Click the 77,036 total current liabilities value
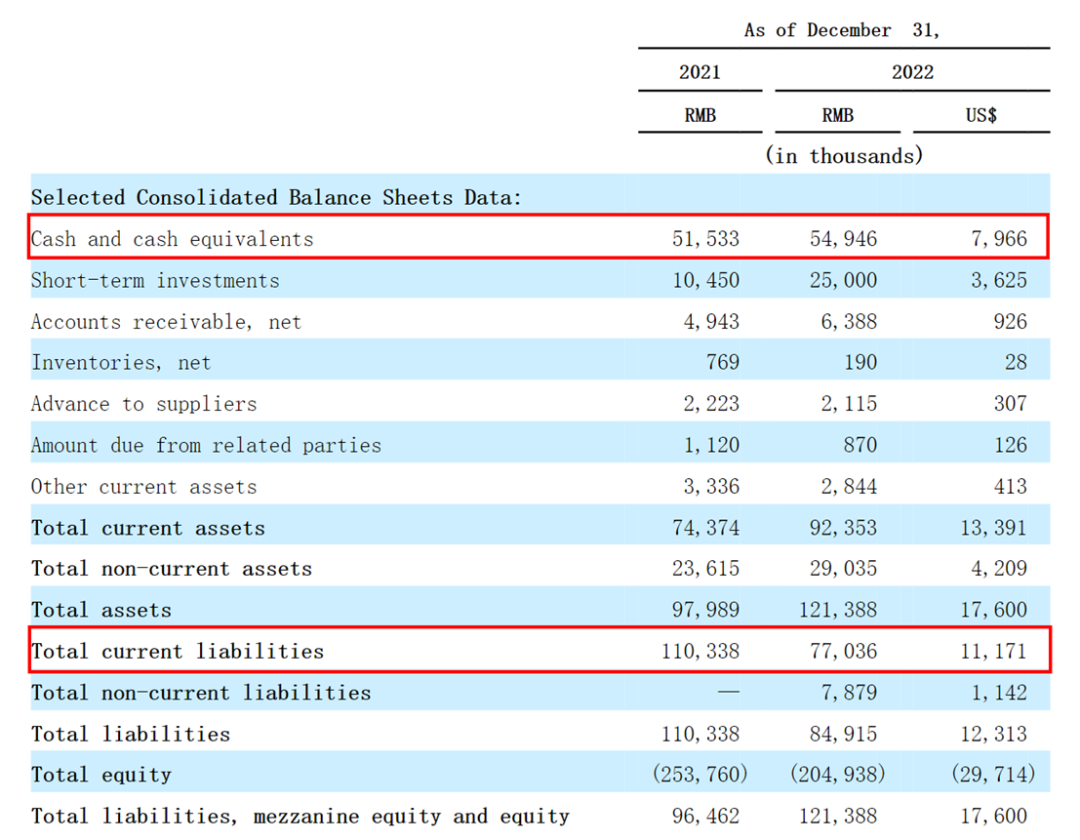 tap(843, 651)
